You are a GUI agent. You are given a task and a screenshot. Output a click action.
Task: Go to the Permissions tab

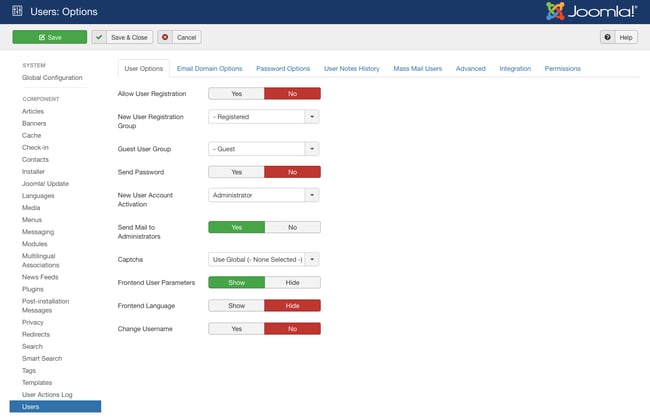pos(562,68)
